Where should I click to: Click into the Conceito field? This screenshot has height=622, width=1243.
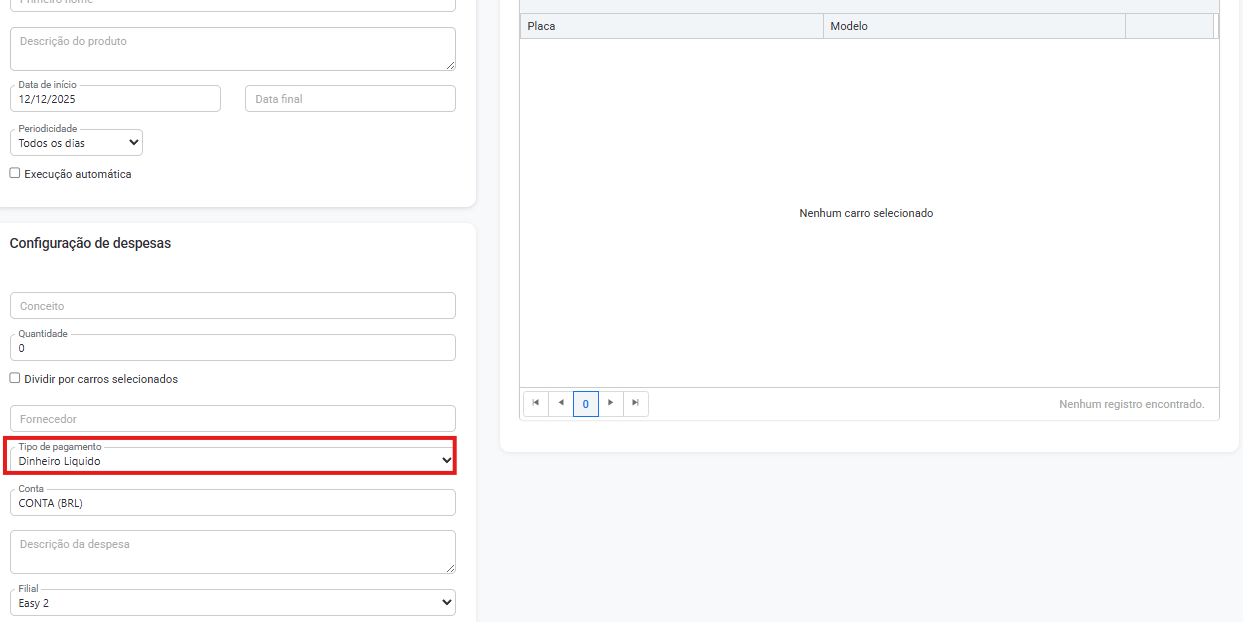[x=232, y=306]
